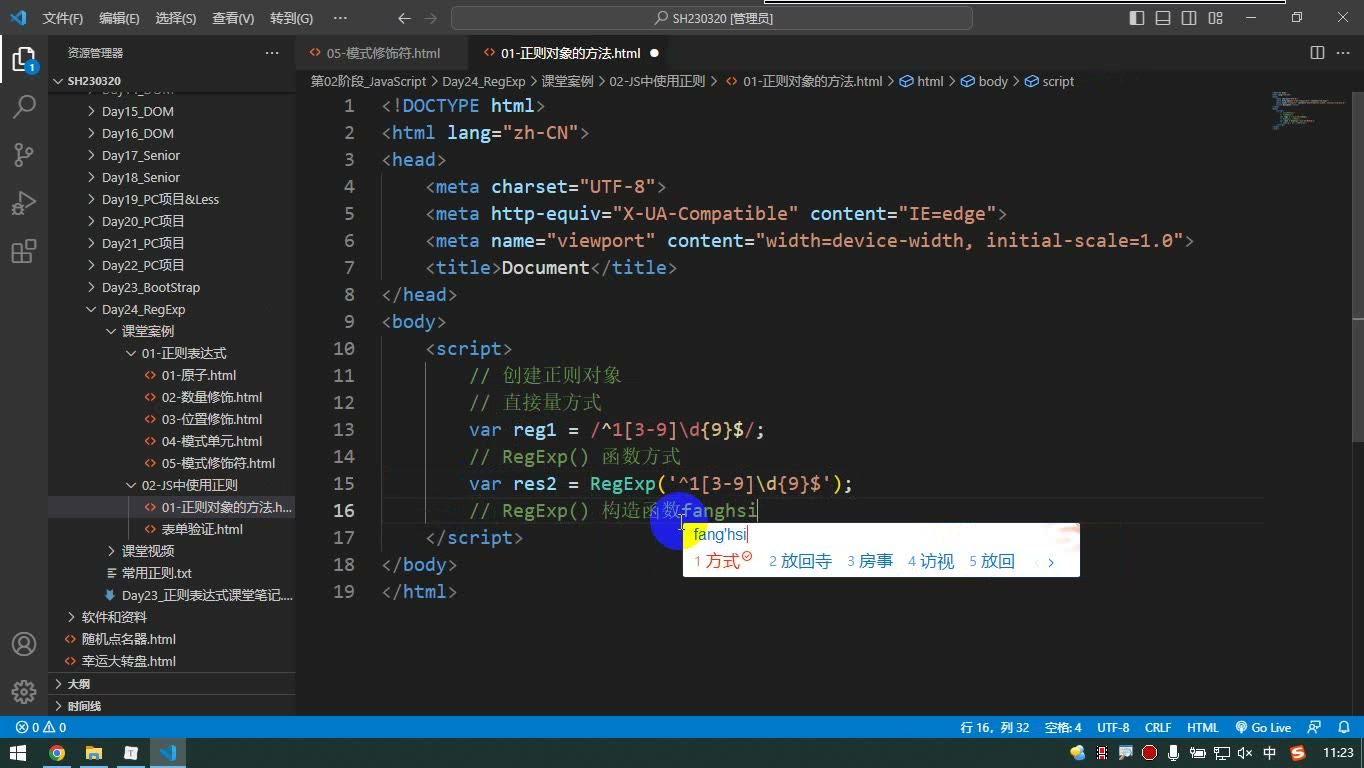The width and height of the screenshot is (1364, 768).
Task: Open the Explorer view in activity bar
Action: 24,60
